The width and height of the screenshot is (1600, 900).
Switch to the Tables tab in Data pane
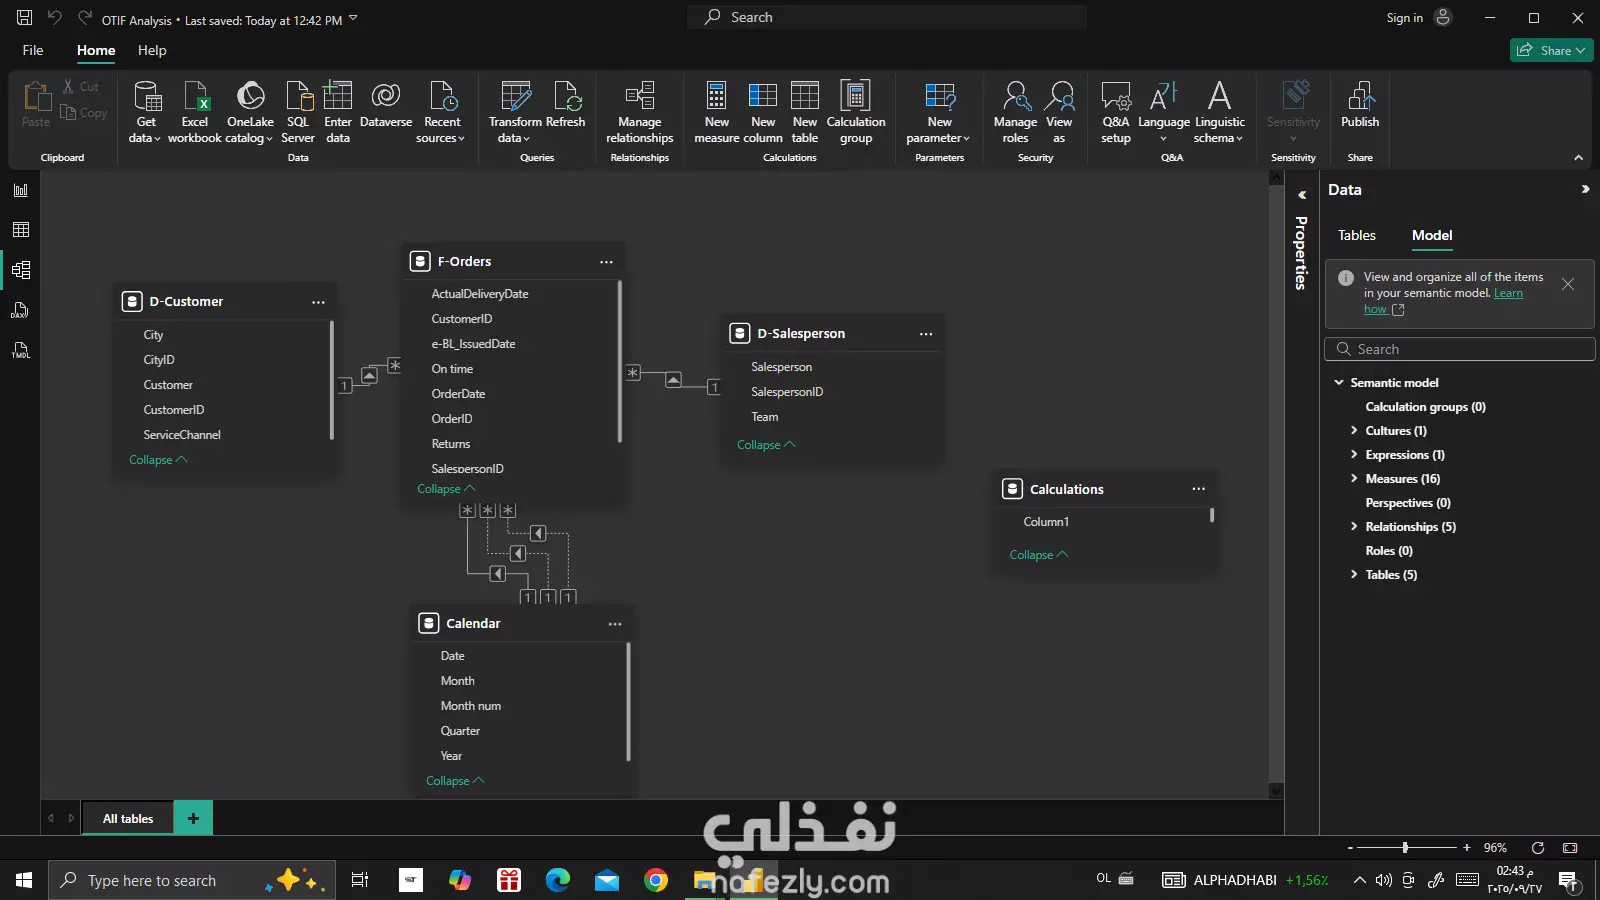point(1357,235)
